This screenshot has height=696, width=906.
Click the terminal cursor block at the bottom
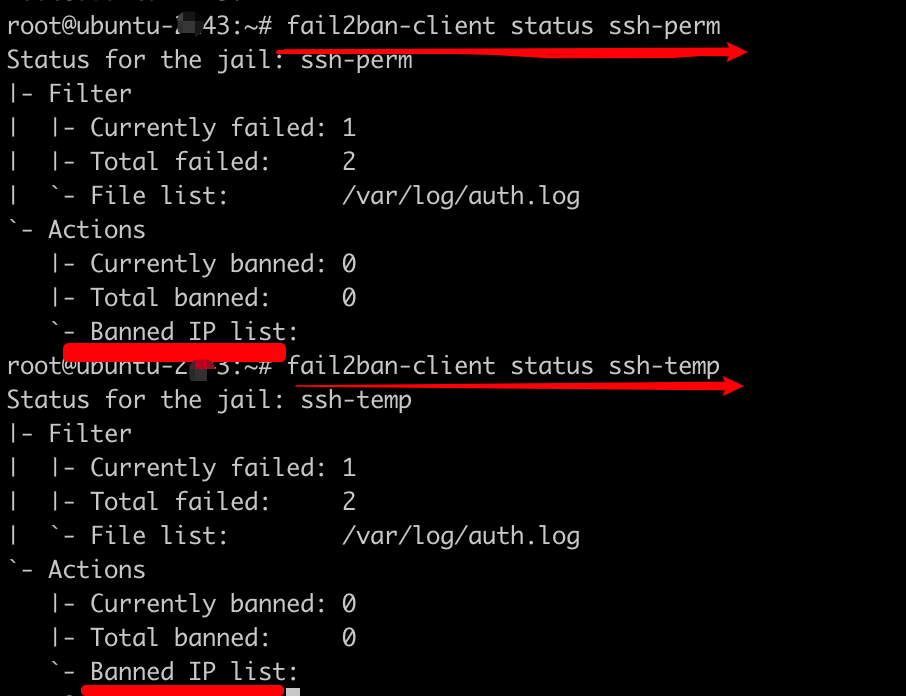click(293, 691)
